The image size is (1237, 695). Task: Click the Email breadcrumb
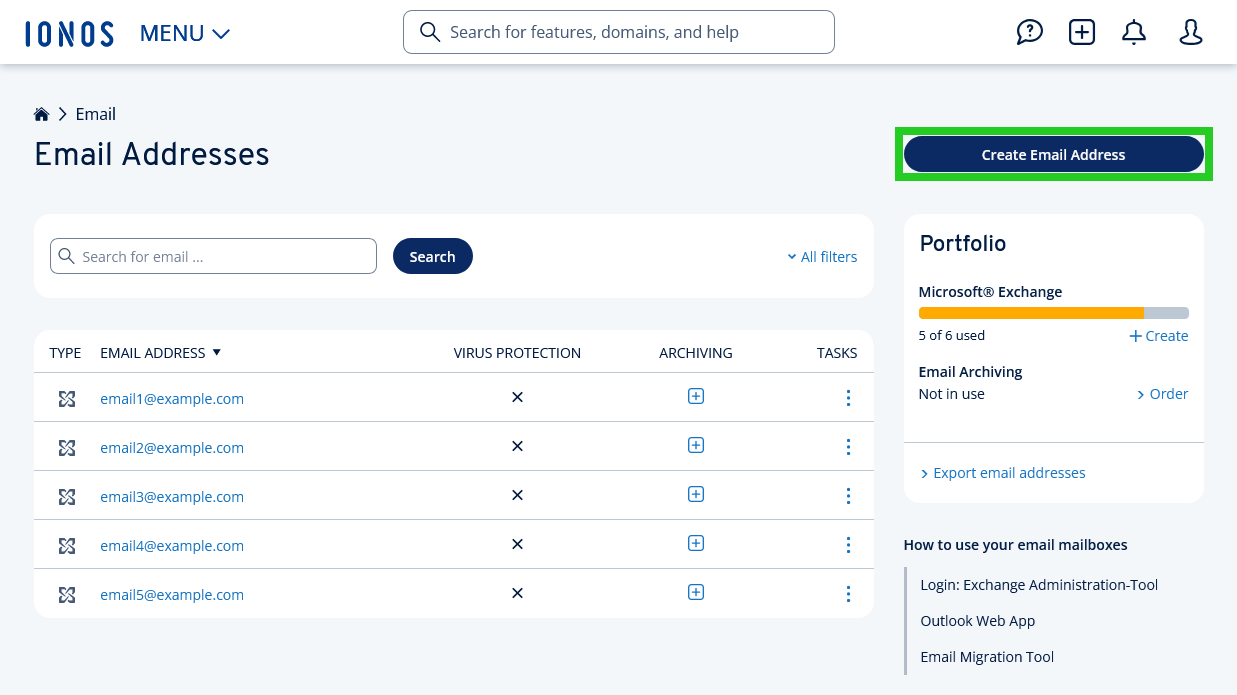point(96,114)
